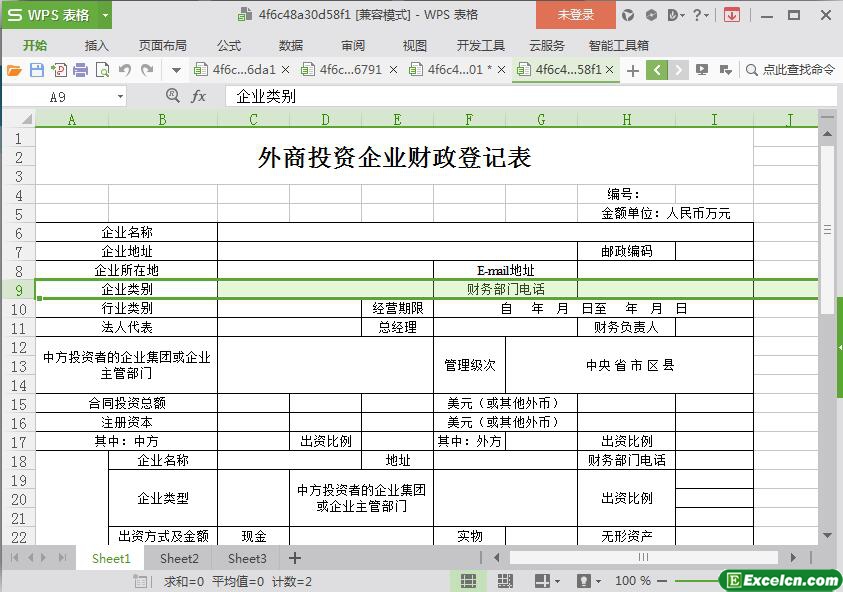Select column H header
Screen dimensions: 843x592
pyautogui.click(x=626, y=119)
